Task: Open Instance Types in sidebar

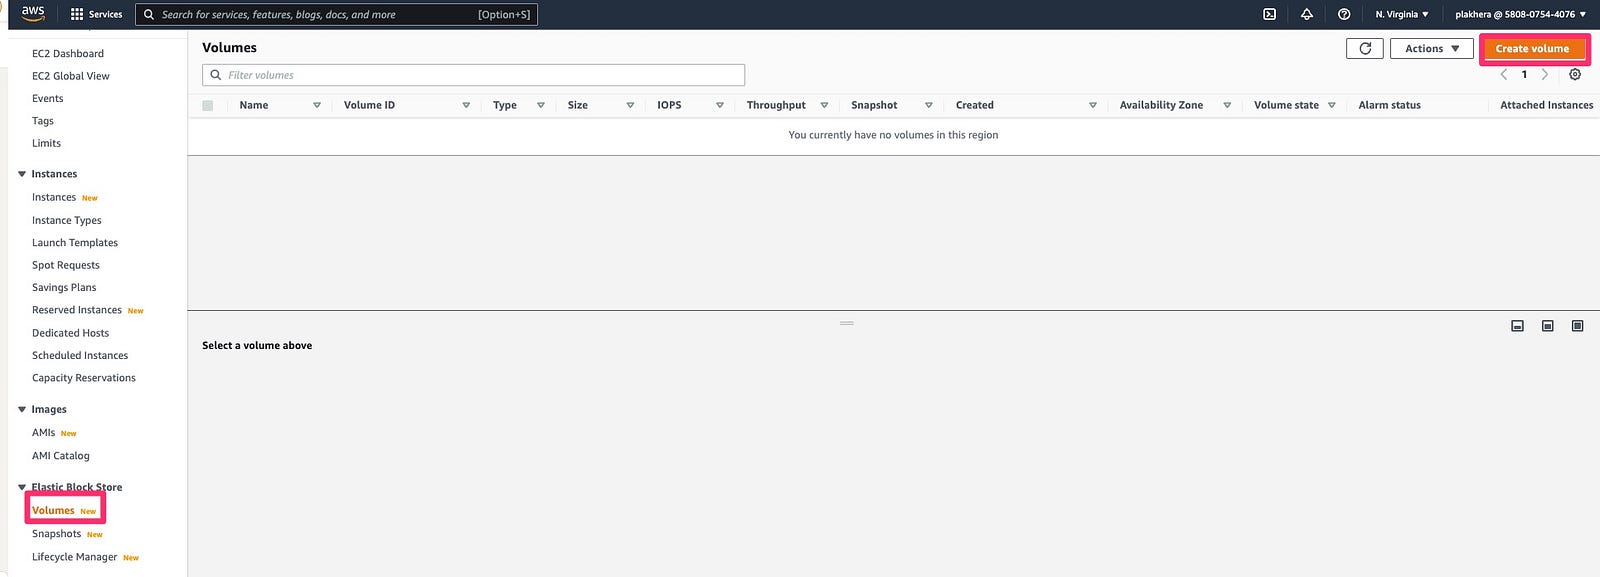Action: tap(67, 220)
